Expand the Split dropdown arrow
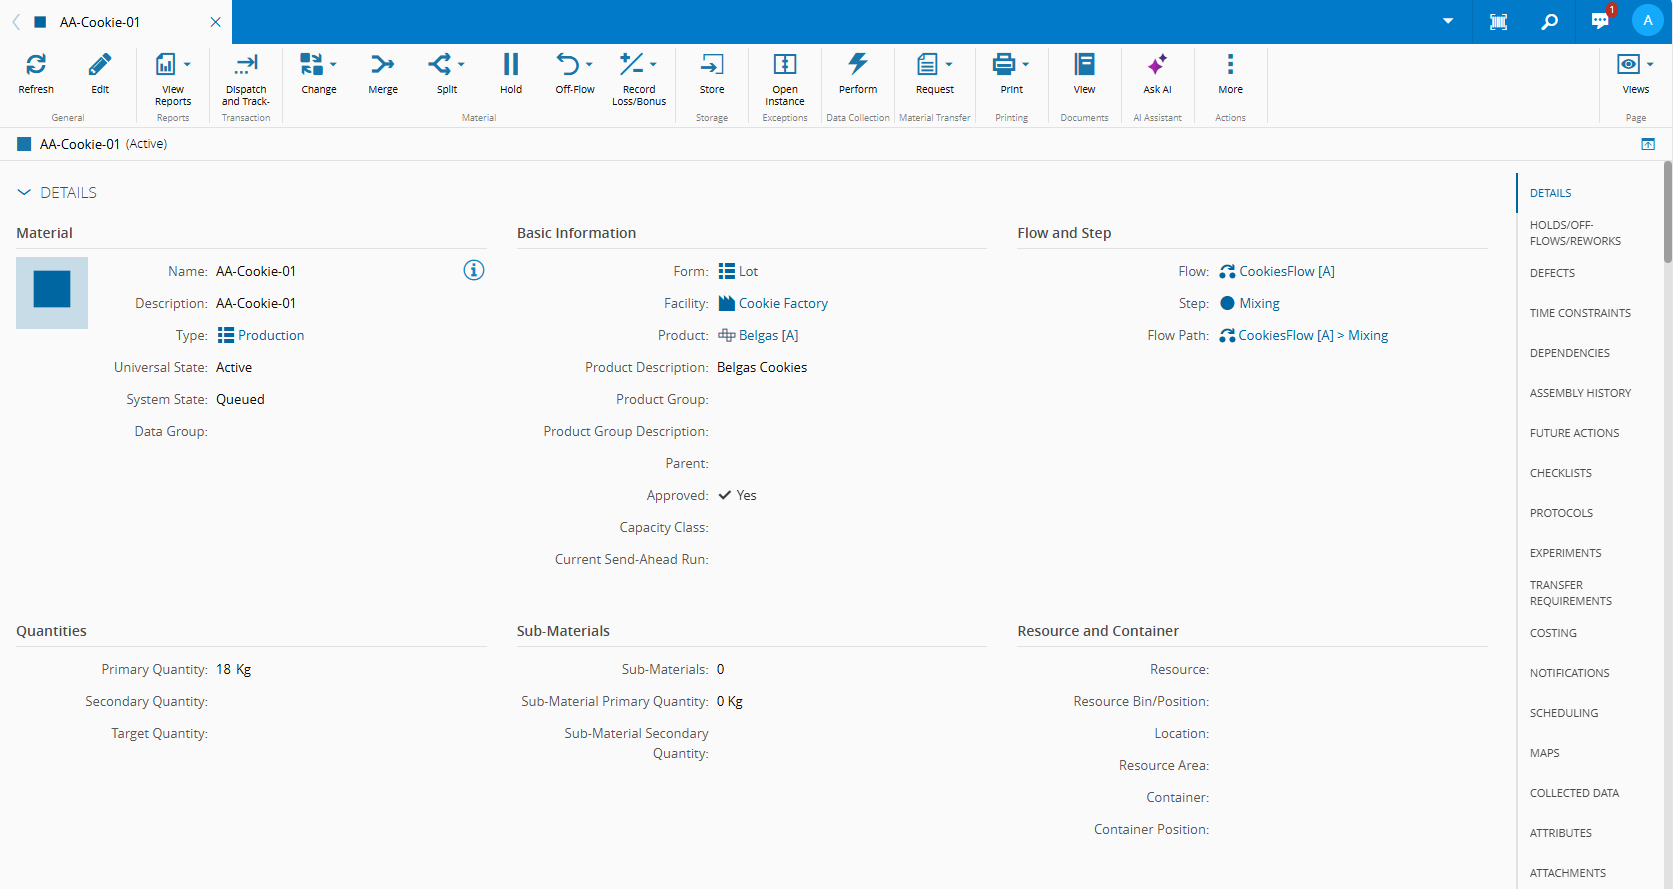Screen dimensions: 1673x889 point(461,65)
